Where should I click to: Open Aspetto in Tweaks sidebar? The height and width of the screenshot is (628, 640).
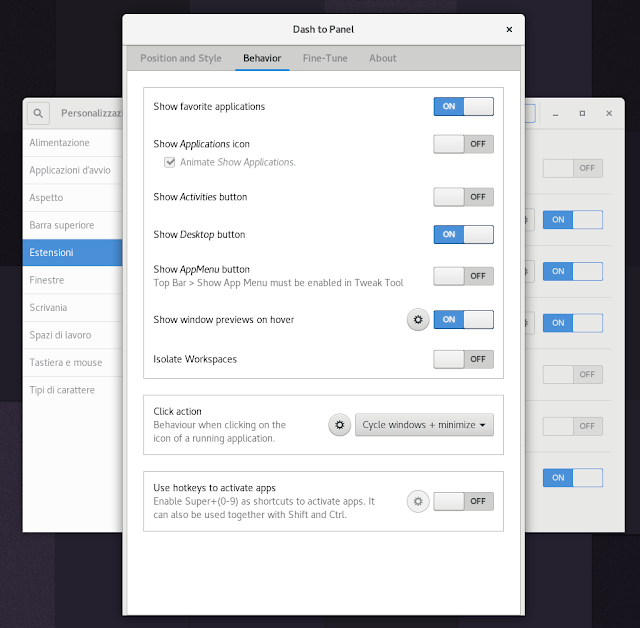click(x=73, y=198)
